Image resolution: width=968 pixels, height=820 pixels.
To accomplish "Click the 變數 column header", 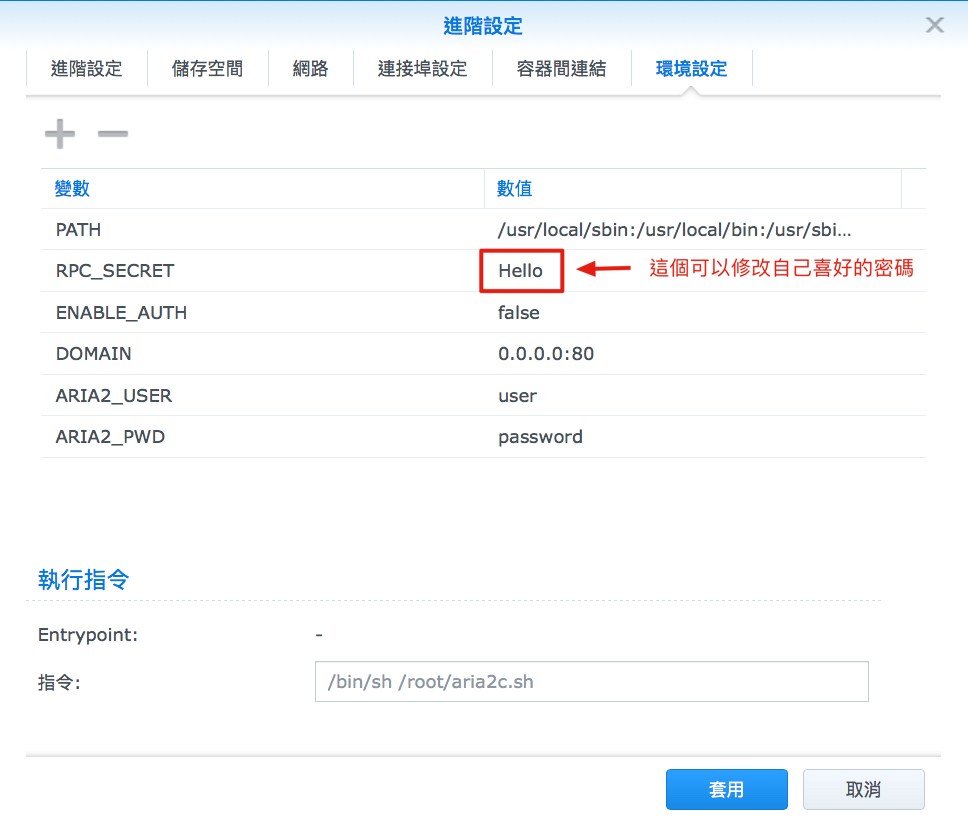I will [x=69, y=188].
